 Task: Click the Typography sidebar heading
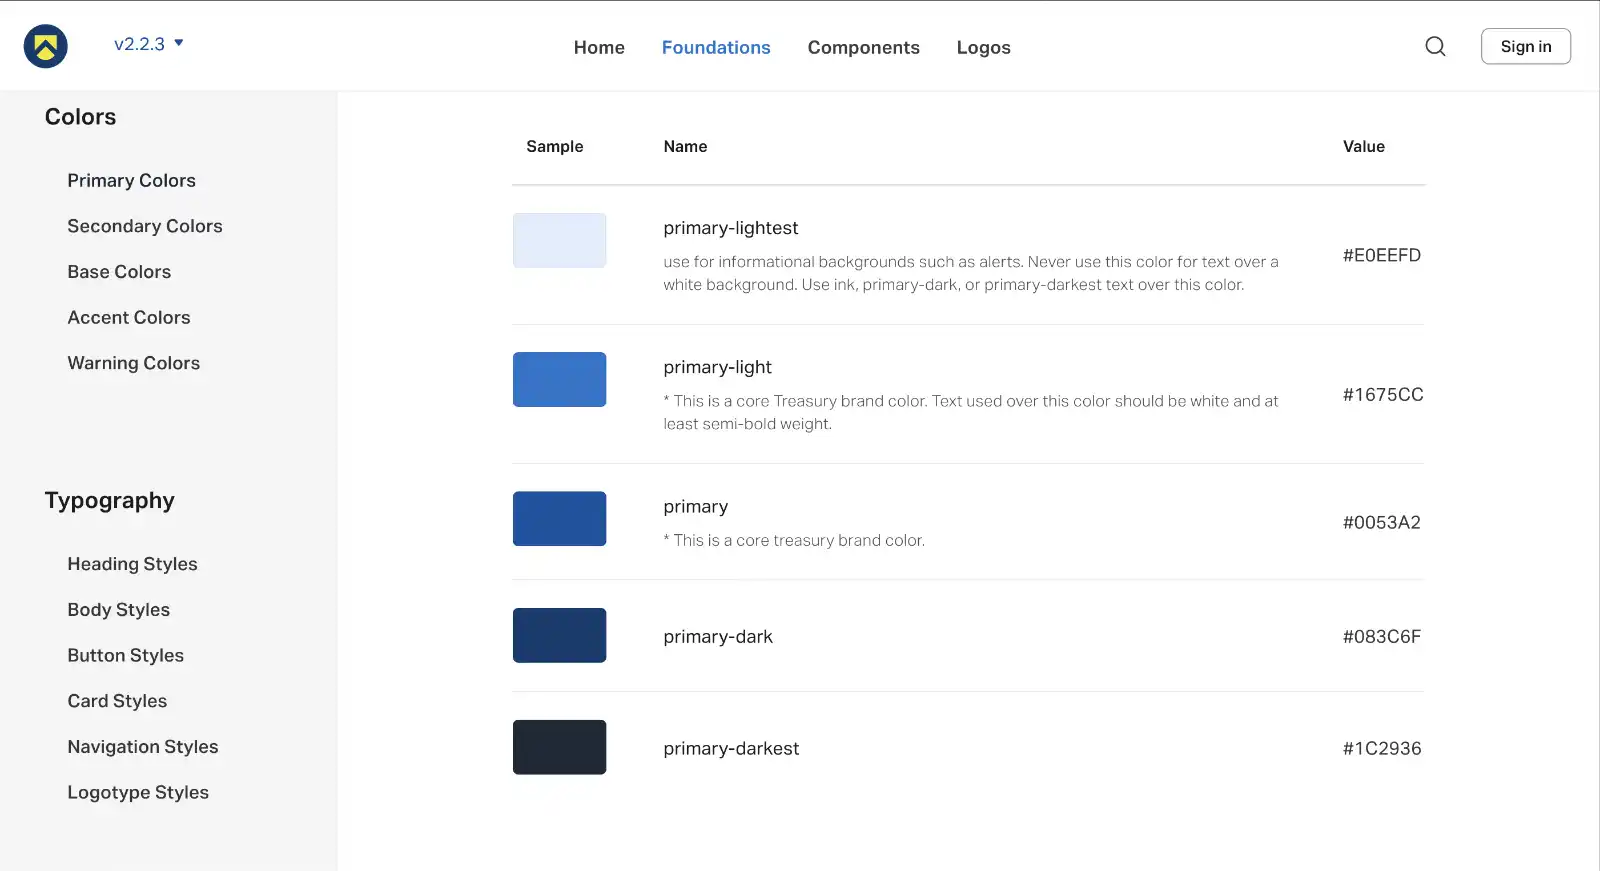109,501
